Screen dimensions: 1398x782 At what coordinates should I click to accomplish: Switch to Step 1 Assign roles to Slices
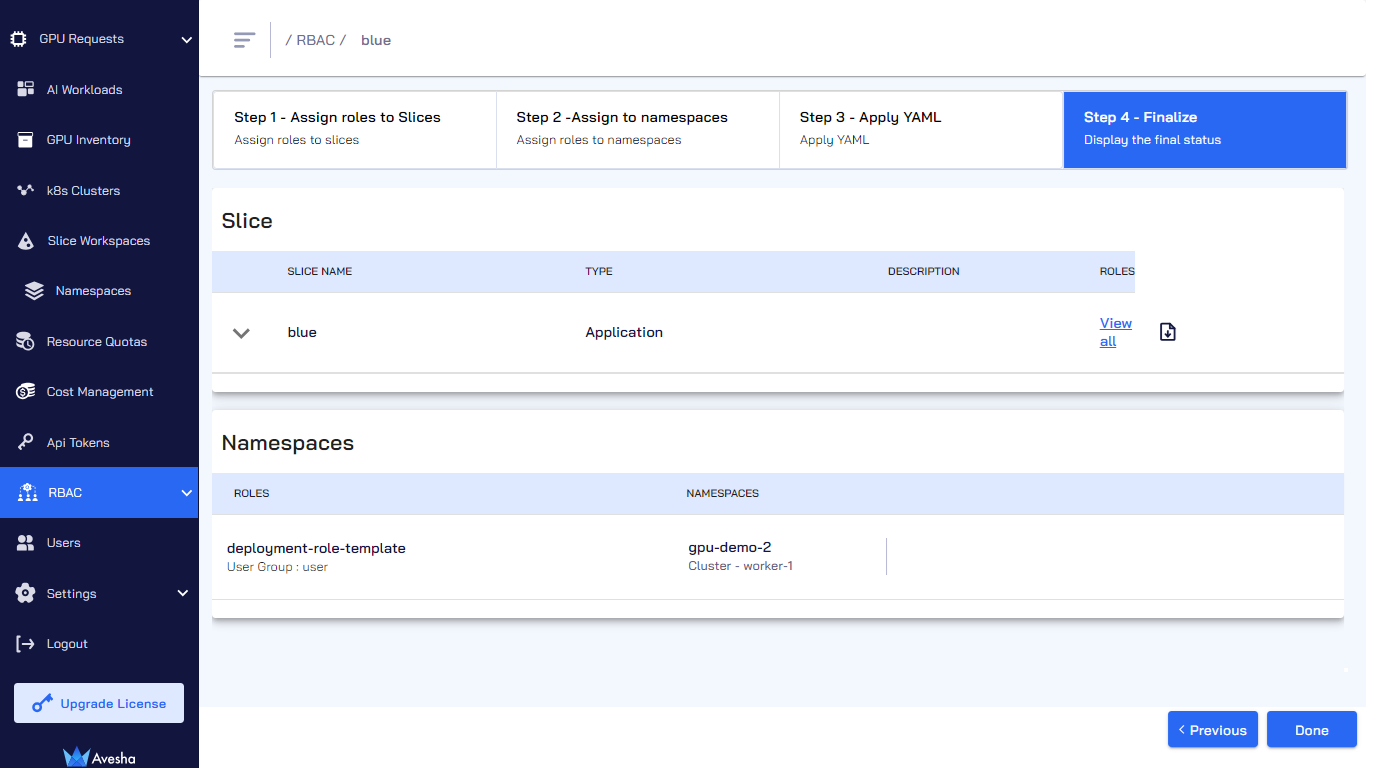click(x=355, y=130)
